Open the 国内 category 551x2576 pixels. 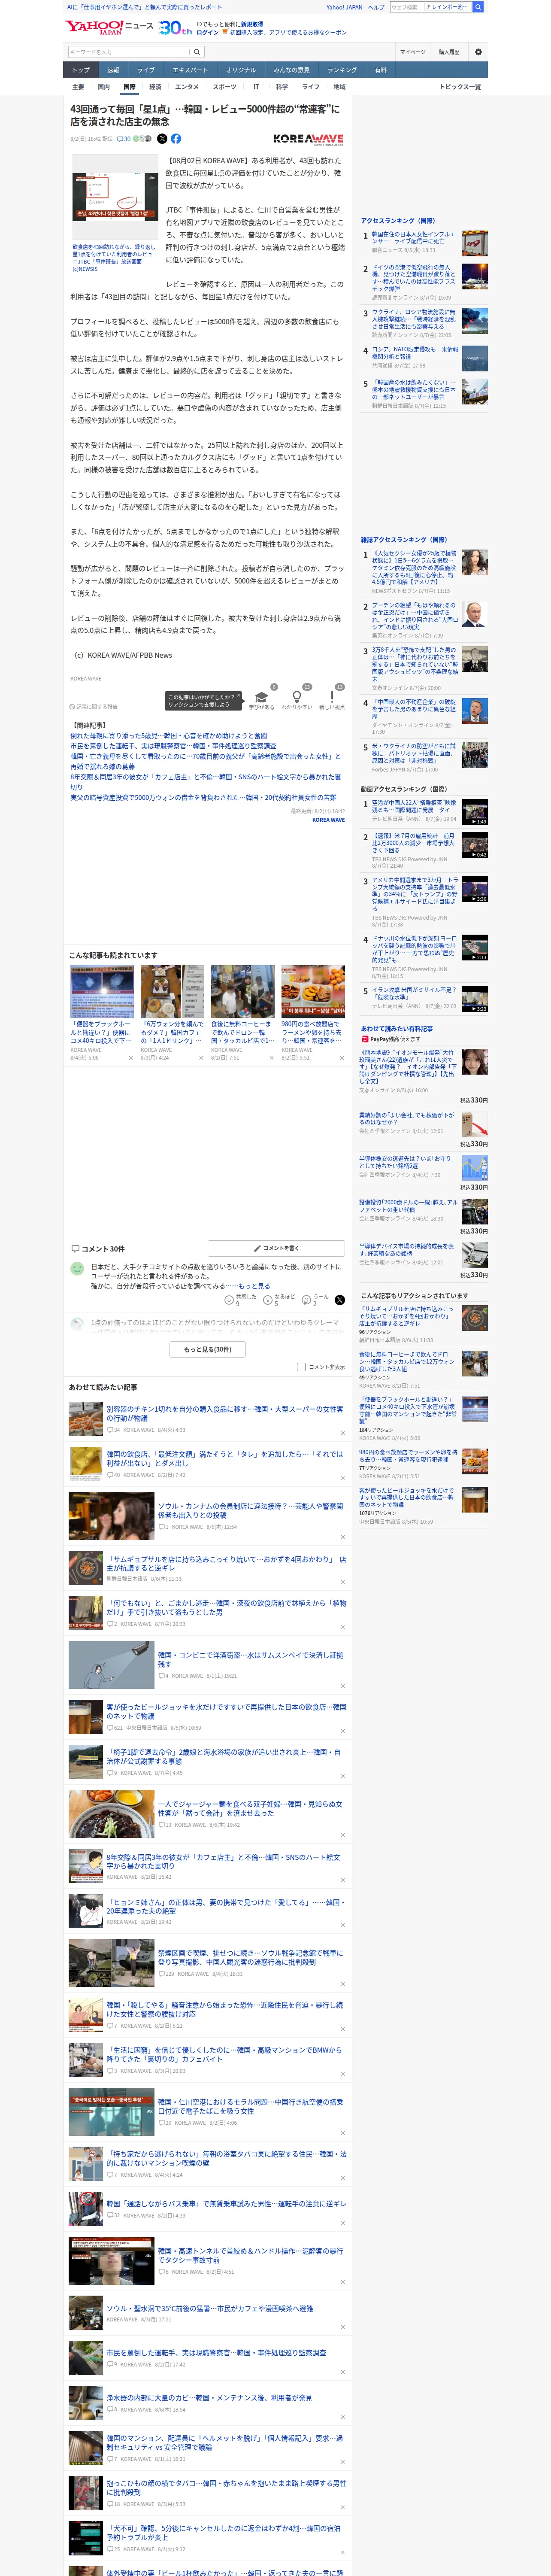point(104,87)
